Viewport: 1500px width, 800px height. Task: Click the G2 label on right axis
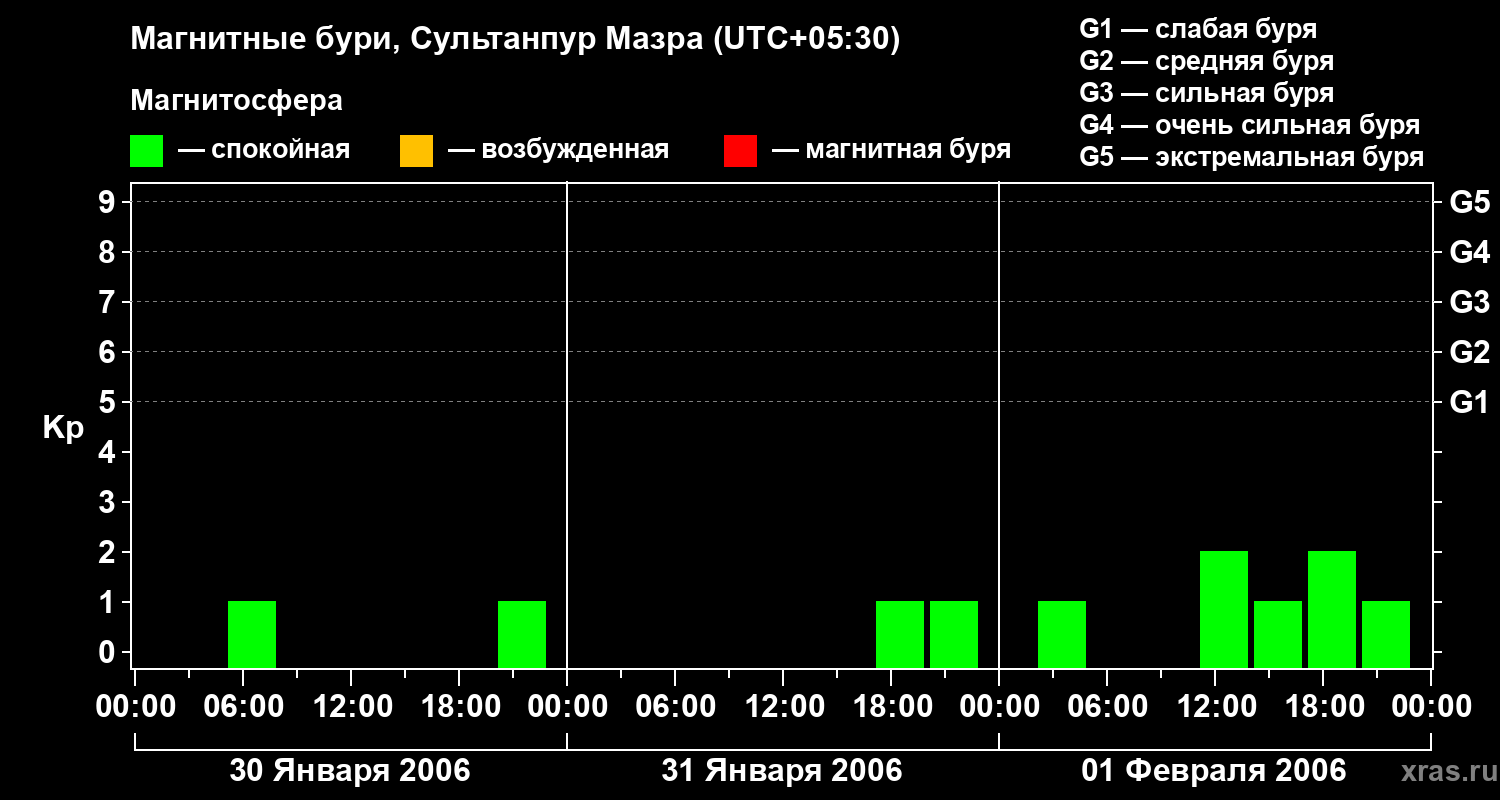1470,352
